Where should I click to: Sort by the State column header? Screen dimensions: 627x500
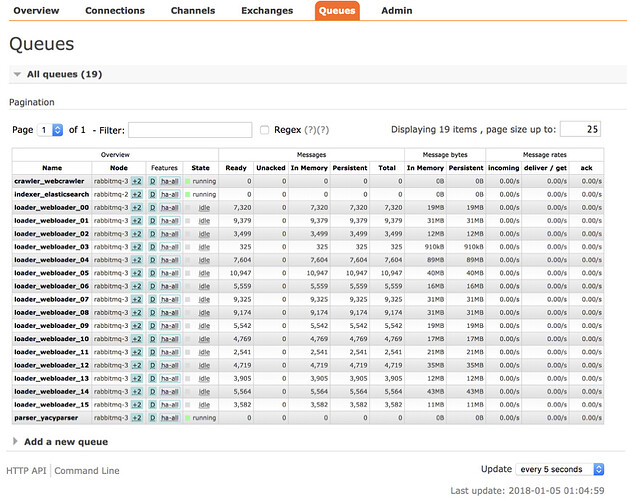pos(200,168)
